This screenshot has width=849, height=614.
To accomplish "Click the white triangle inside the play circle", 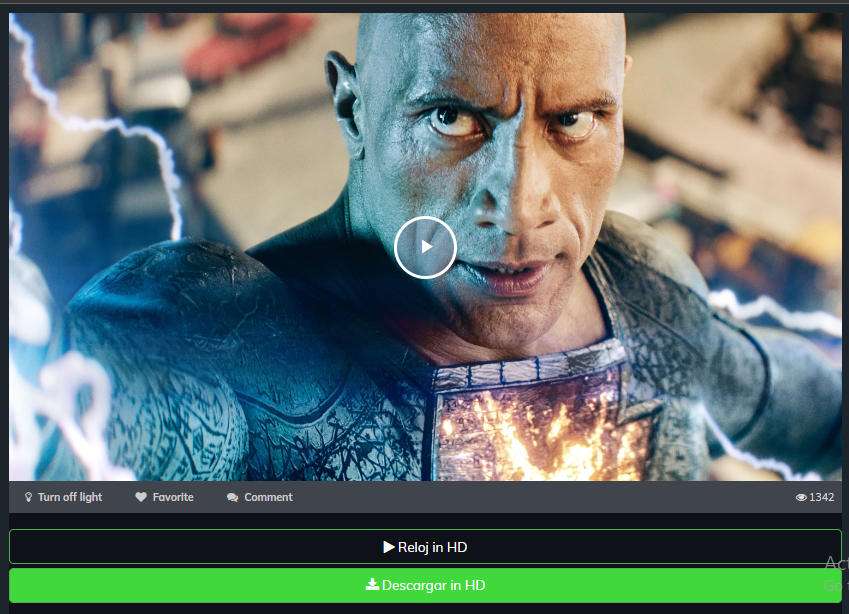I will pyautogui.click(x=427, y=246).
